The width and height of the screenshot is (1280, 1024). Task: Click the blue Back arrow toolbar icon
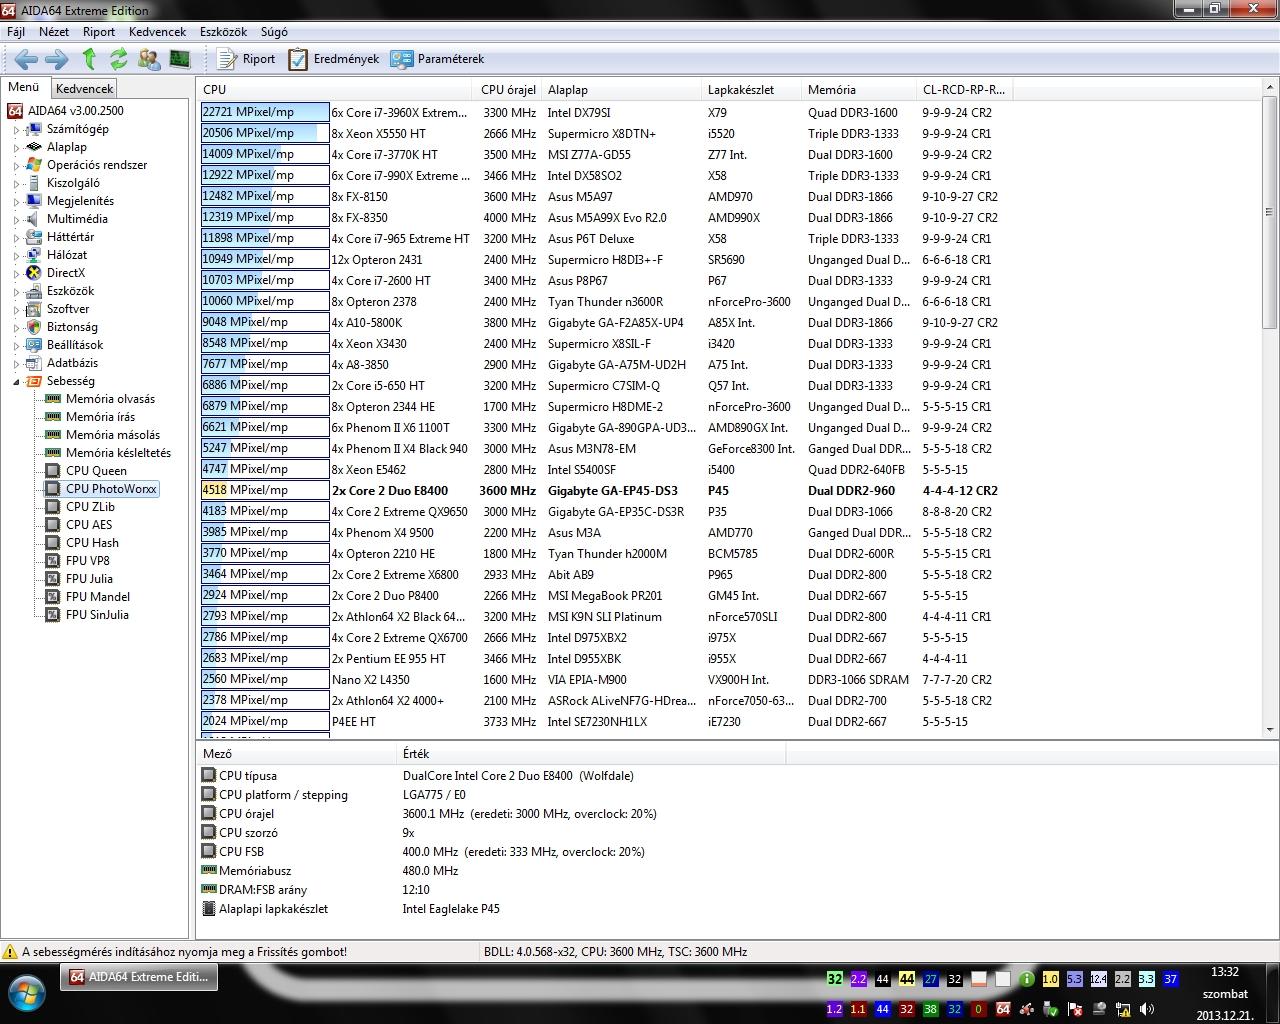pyautogui.click(x=27, y=59)
